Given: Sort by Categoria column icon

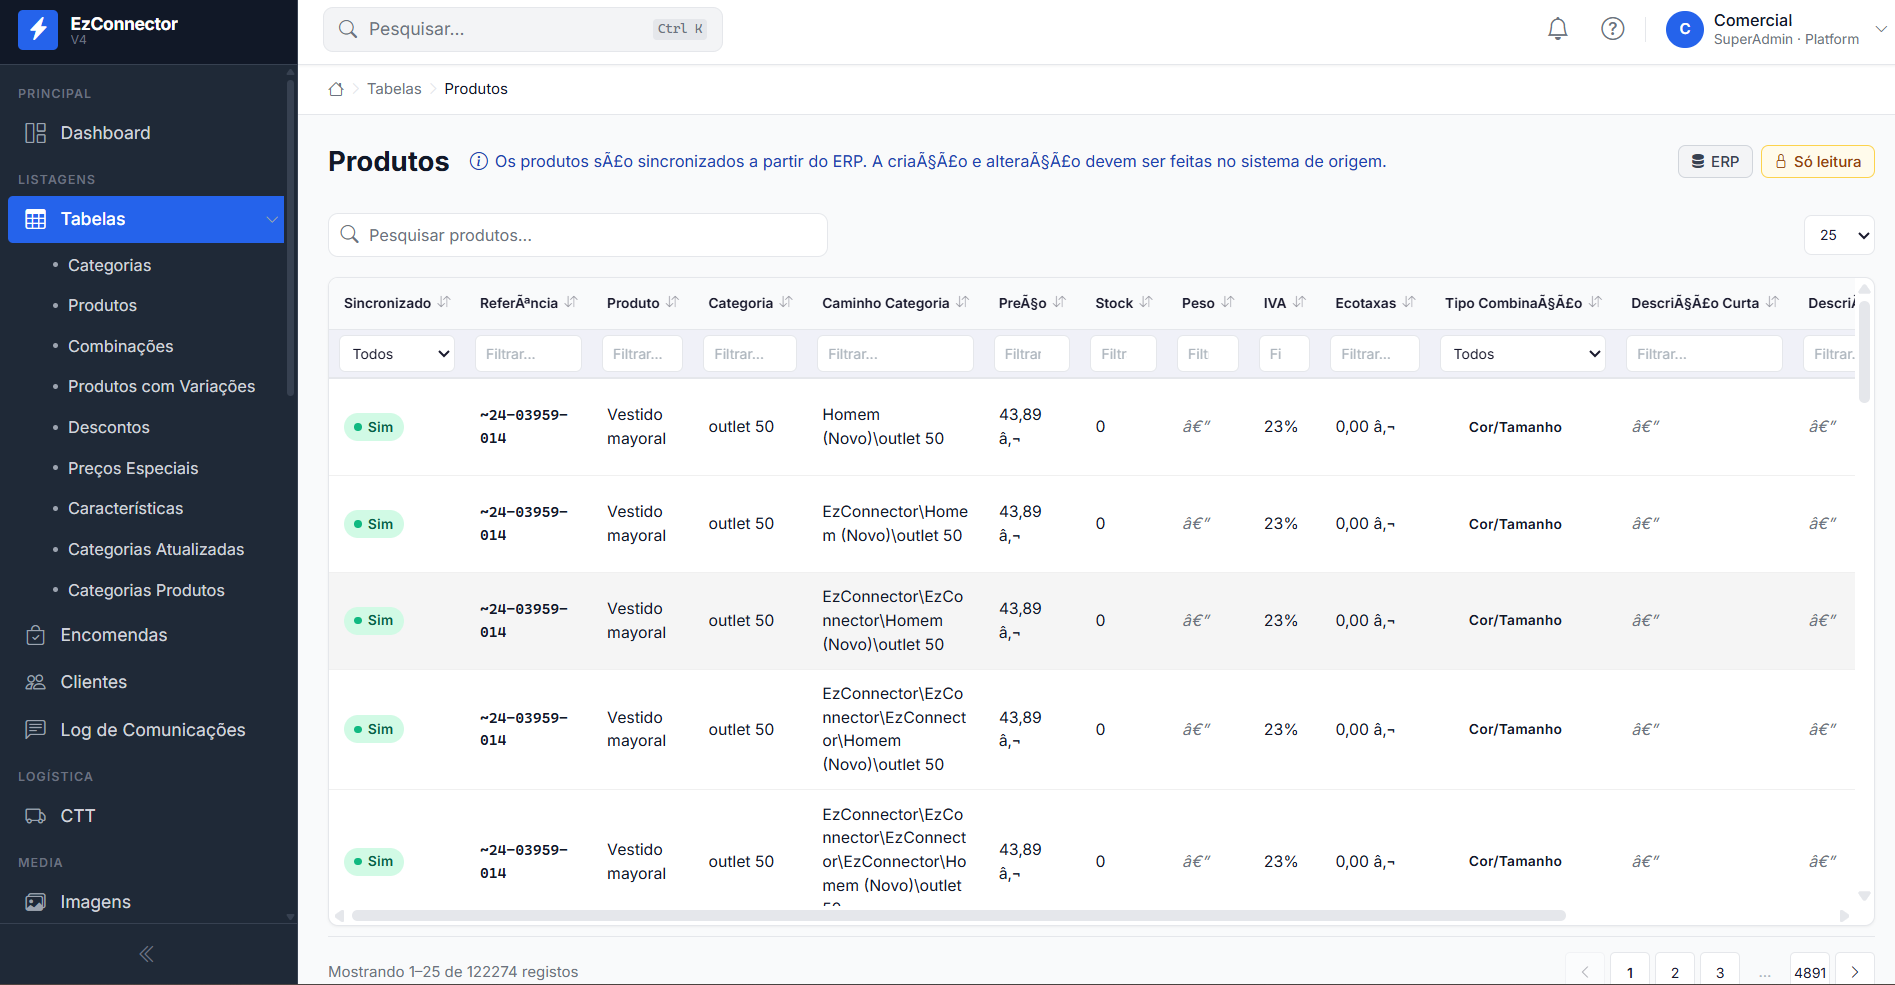Looking at the screenshot, I should pos(786,302).
